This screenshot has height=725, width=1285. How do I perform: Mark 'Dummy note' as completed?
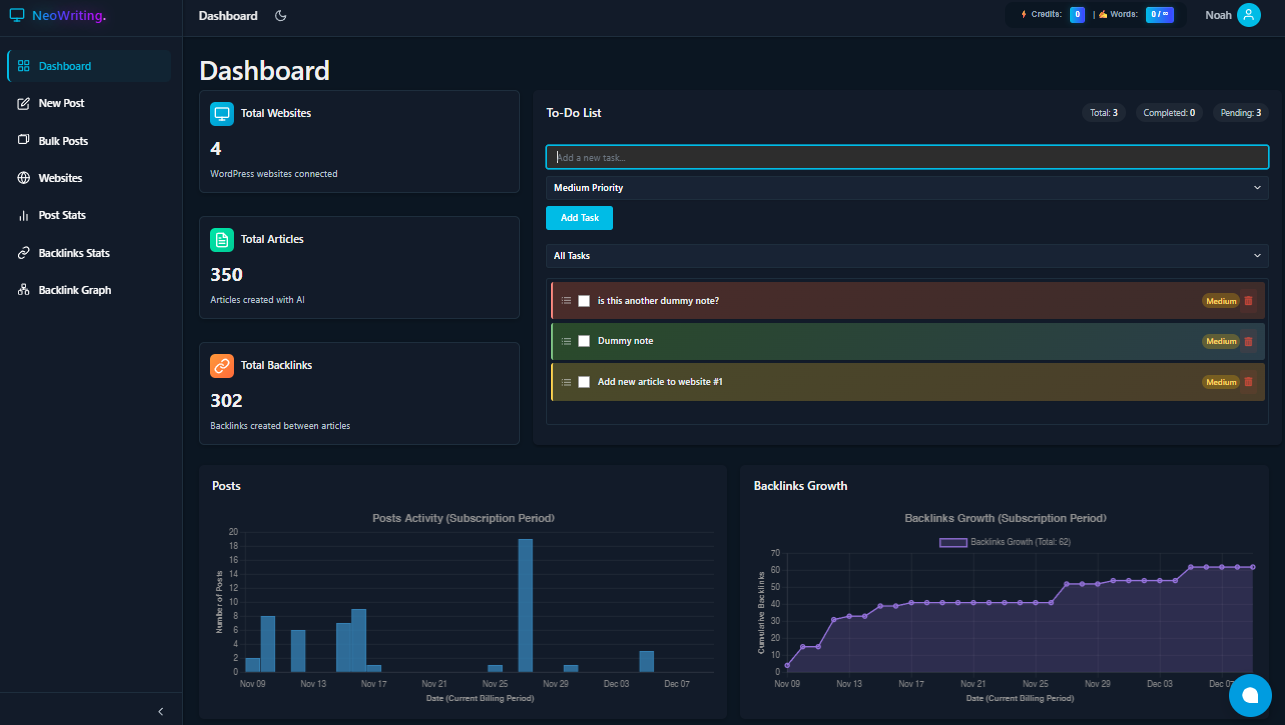pos(584,341)
